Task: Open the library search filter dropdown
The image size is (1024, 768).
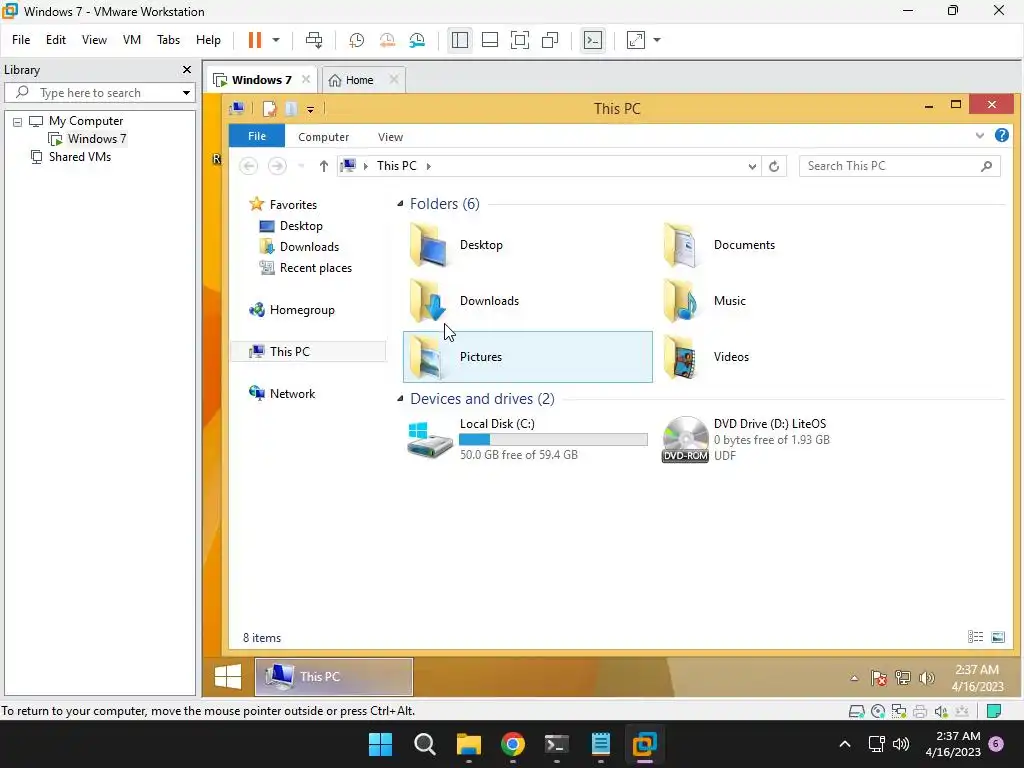Action: click(186, 93)
